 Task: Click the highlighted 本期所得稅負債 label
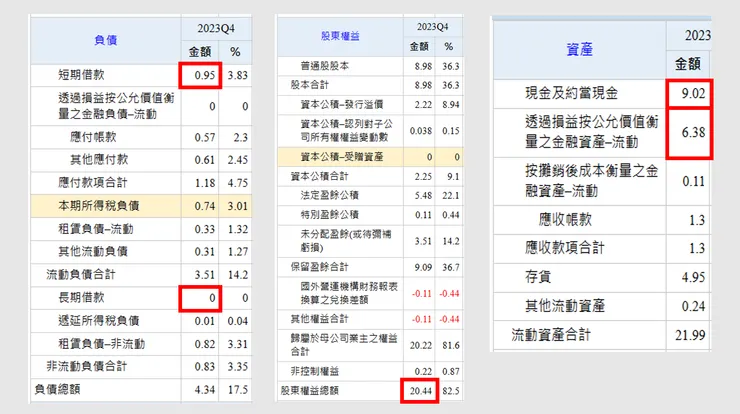pyautogui.click(x=99, y=206)
